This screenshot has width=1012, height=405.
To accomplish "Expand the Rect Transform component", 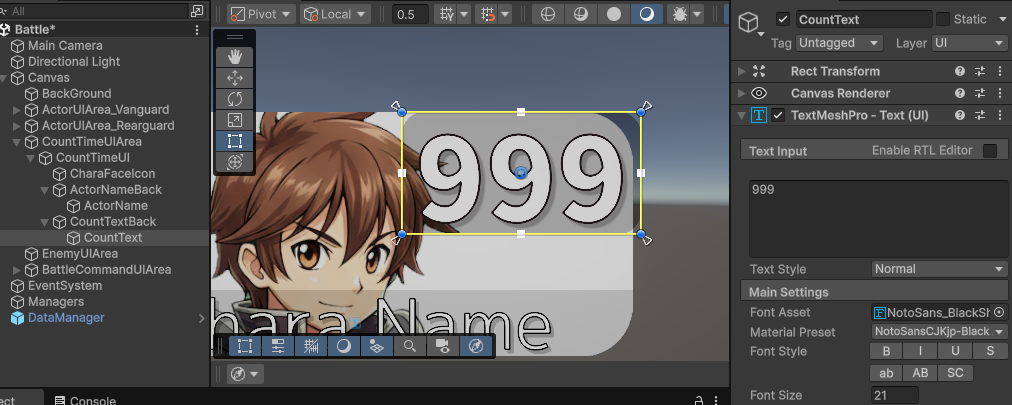I will tap(741, 71).
